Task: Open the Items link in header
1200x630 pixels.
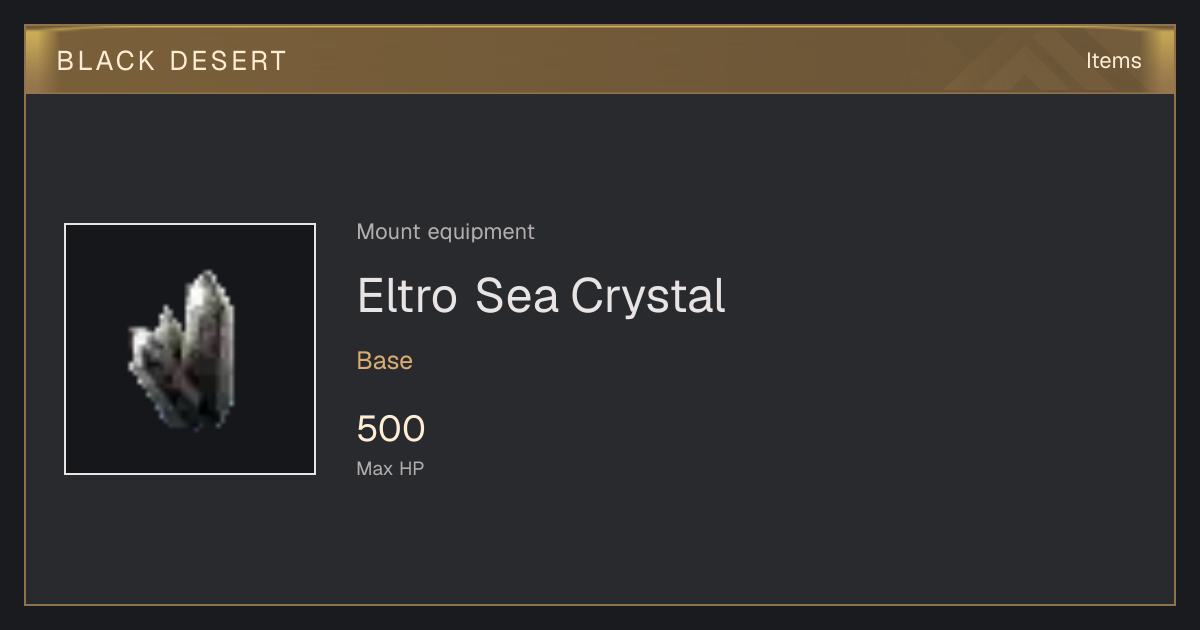Action: click(x=1113, y=61)
